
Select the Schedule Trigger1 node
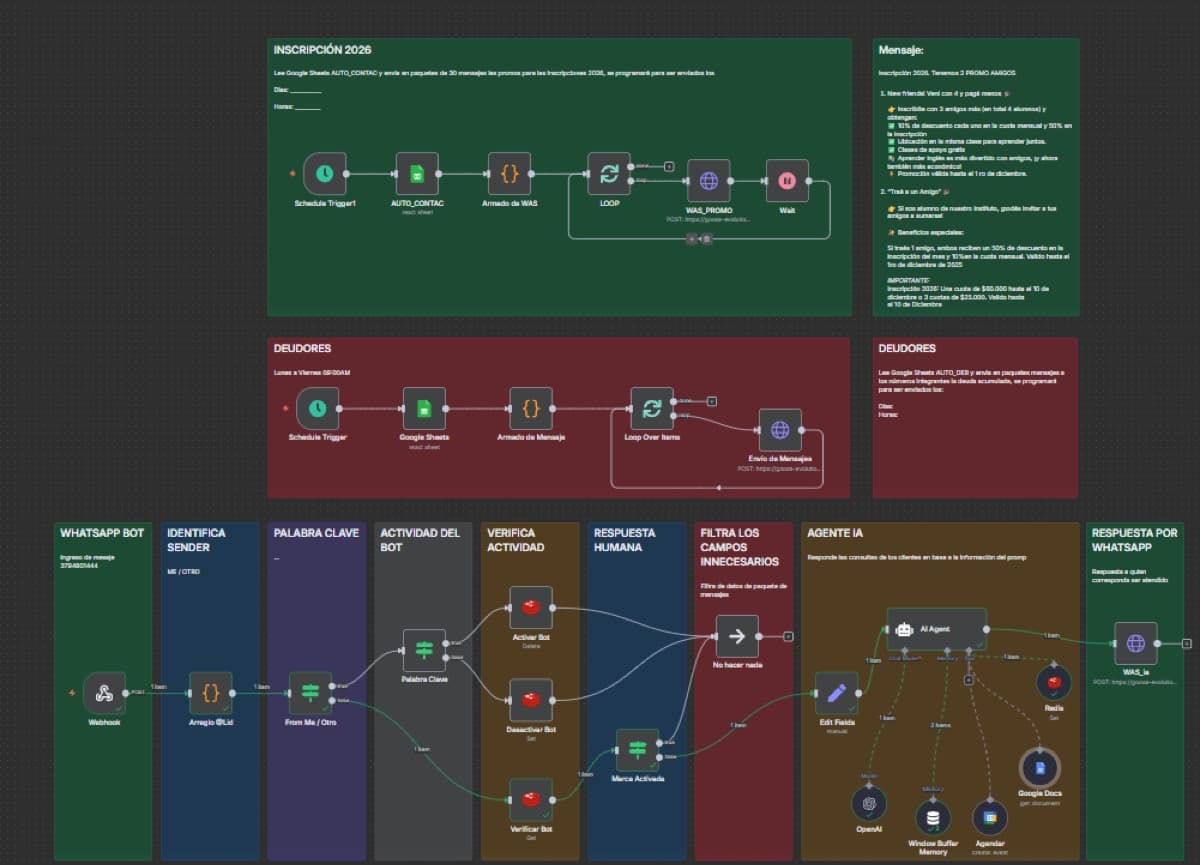(x=324, y=174)
